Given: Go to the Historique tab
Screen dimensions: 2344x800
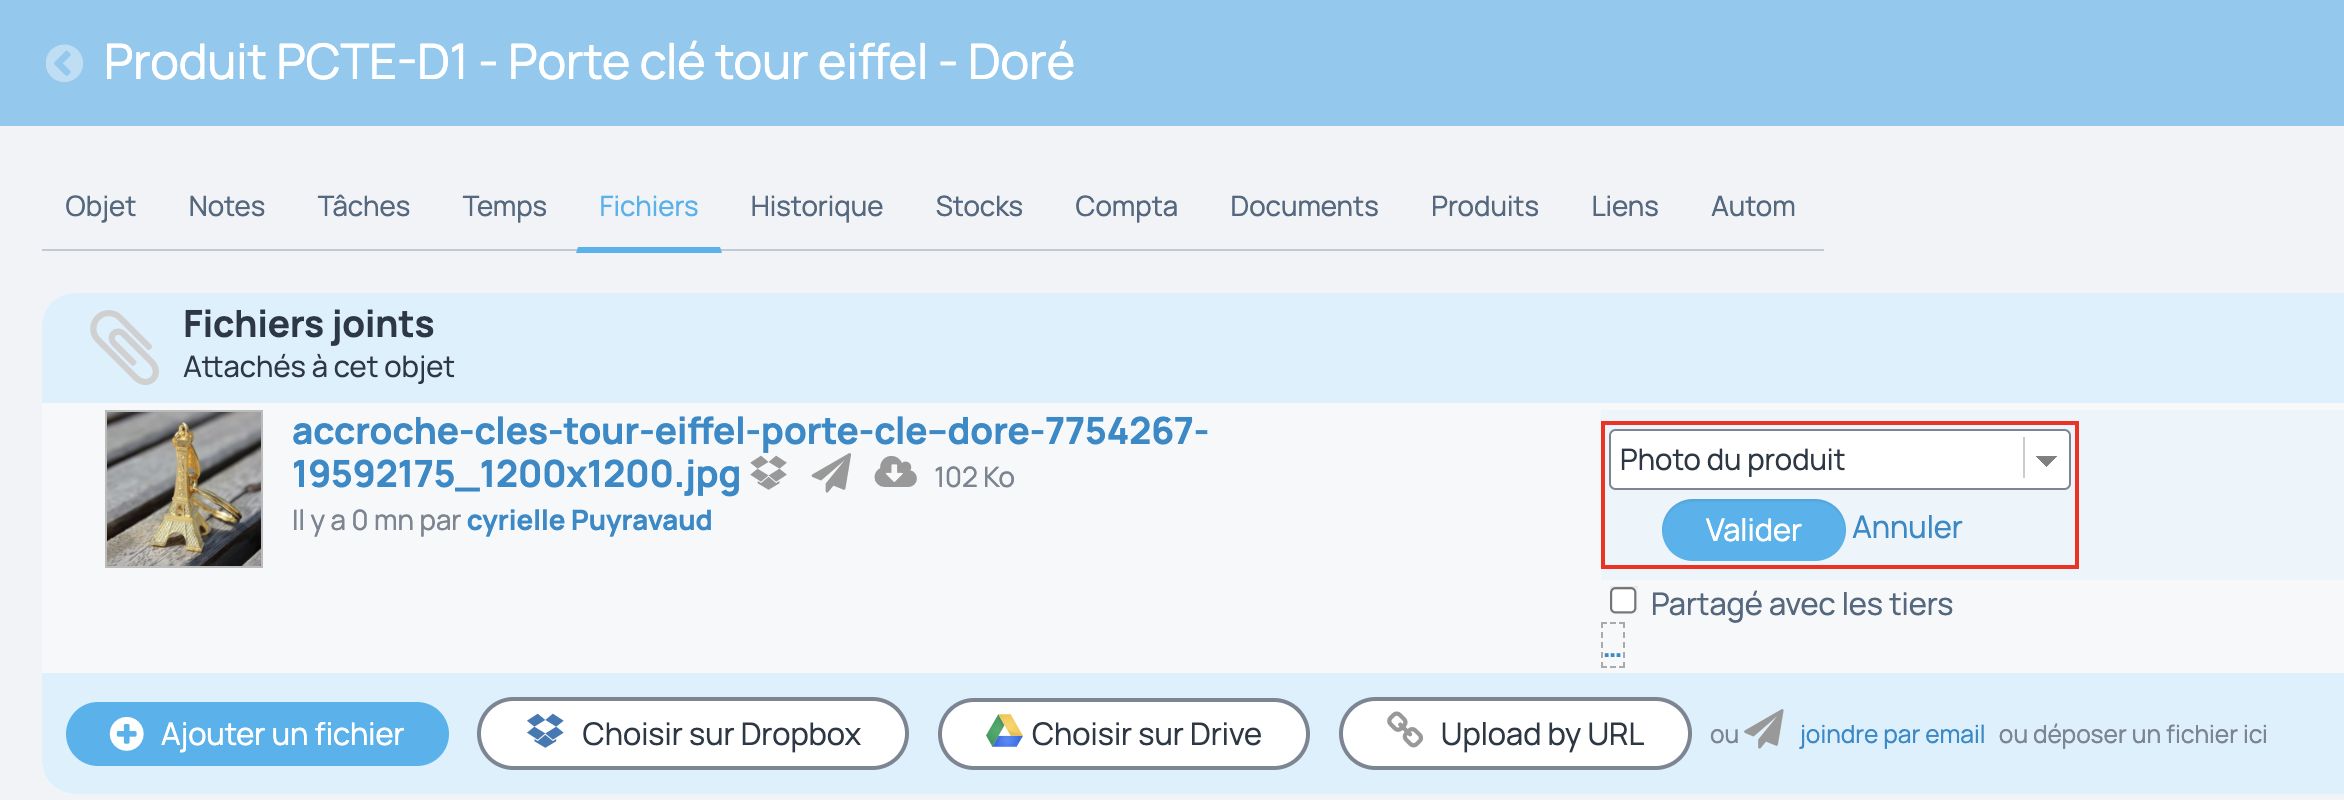Looking at the screenshot, I should pyautogui.click(x=817, y=207).
